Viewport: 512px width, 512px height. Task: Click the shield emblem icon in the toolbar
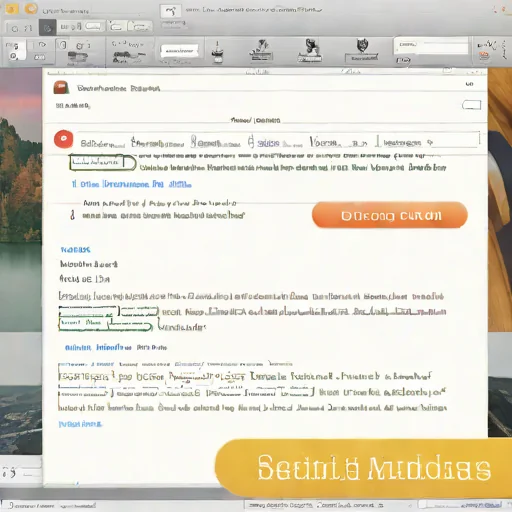[x=362, y=46]
